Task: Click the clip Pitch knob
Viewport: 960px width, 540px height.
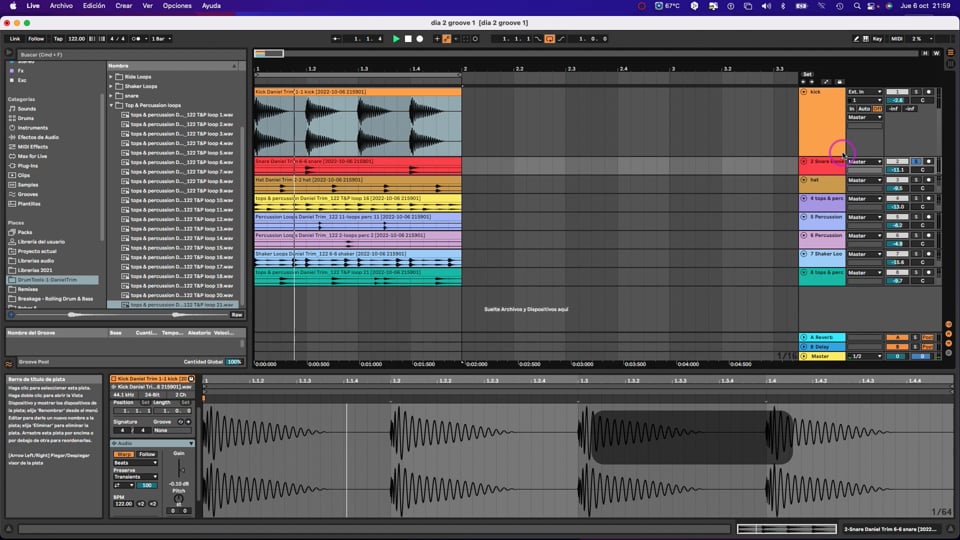Action: [x=179, y=498]
